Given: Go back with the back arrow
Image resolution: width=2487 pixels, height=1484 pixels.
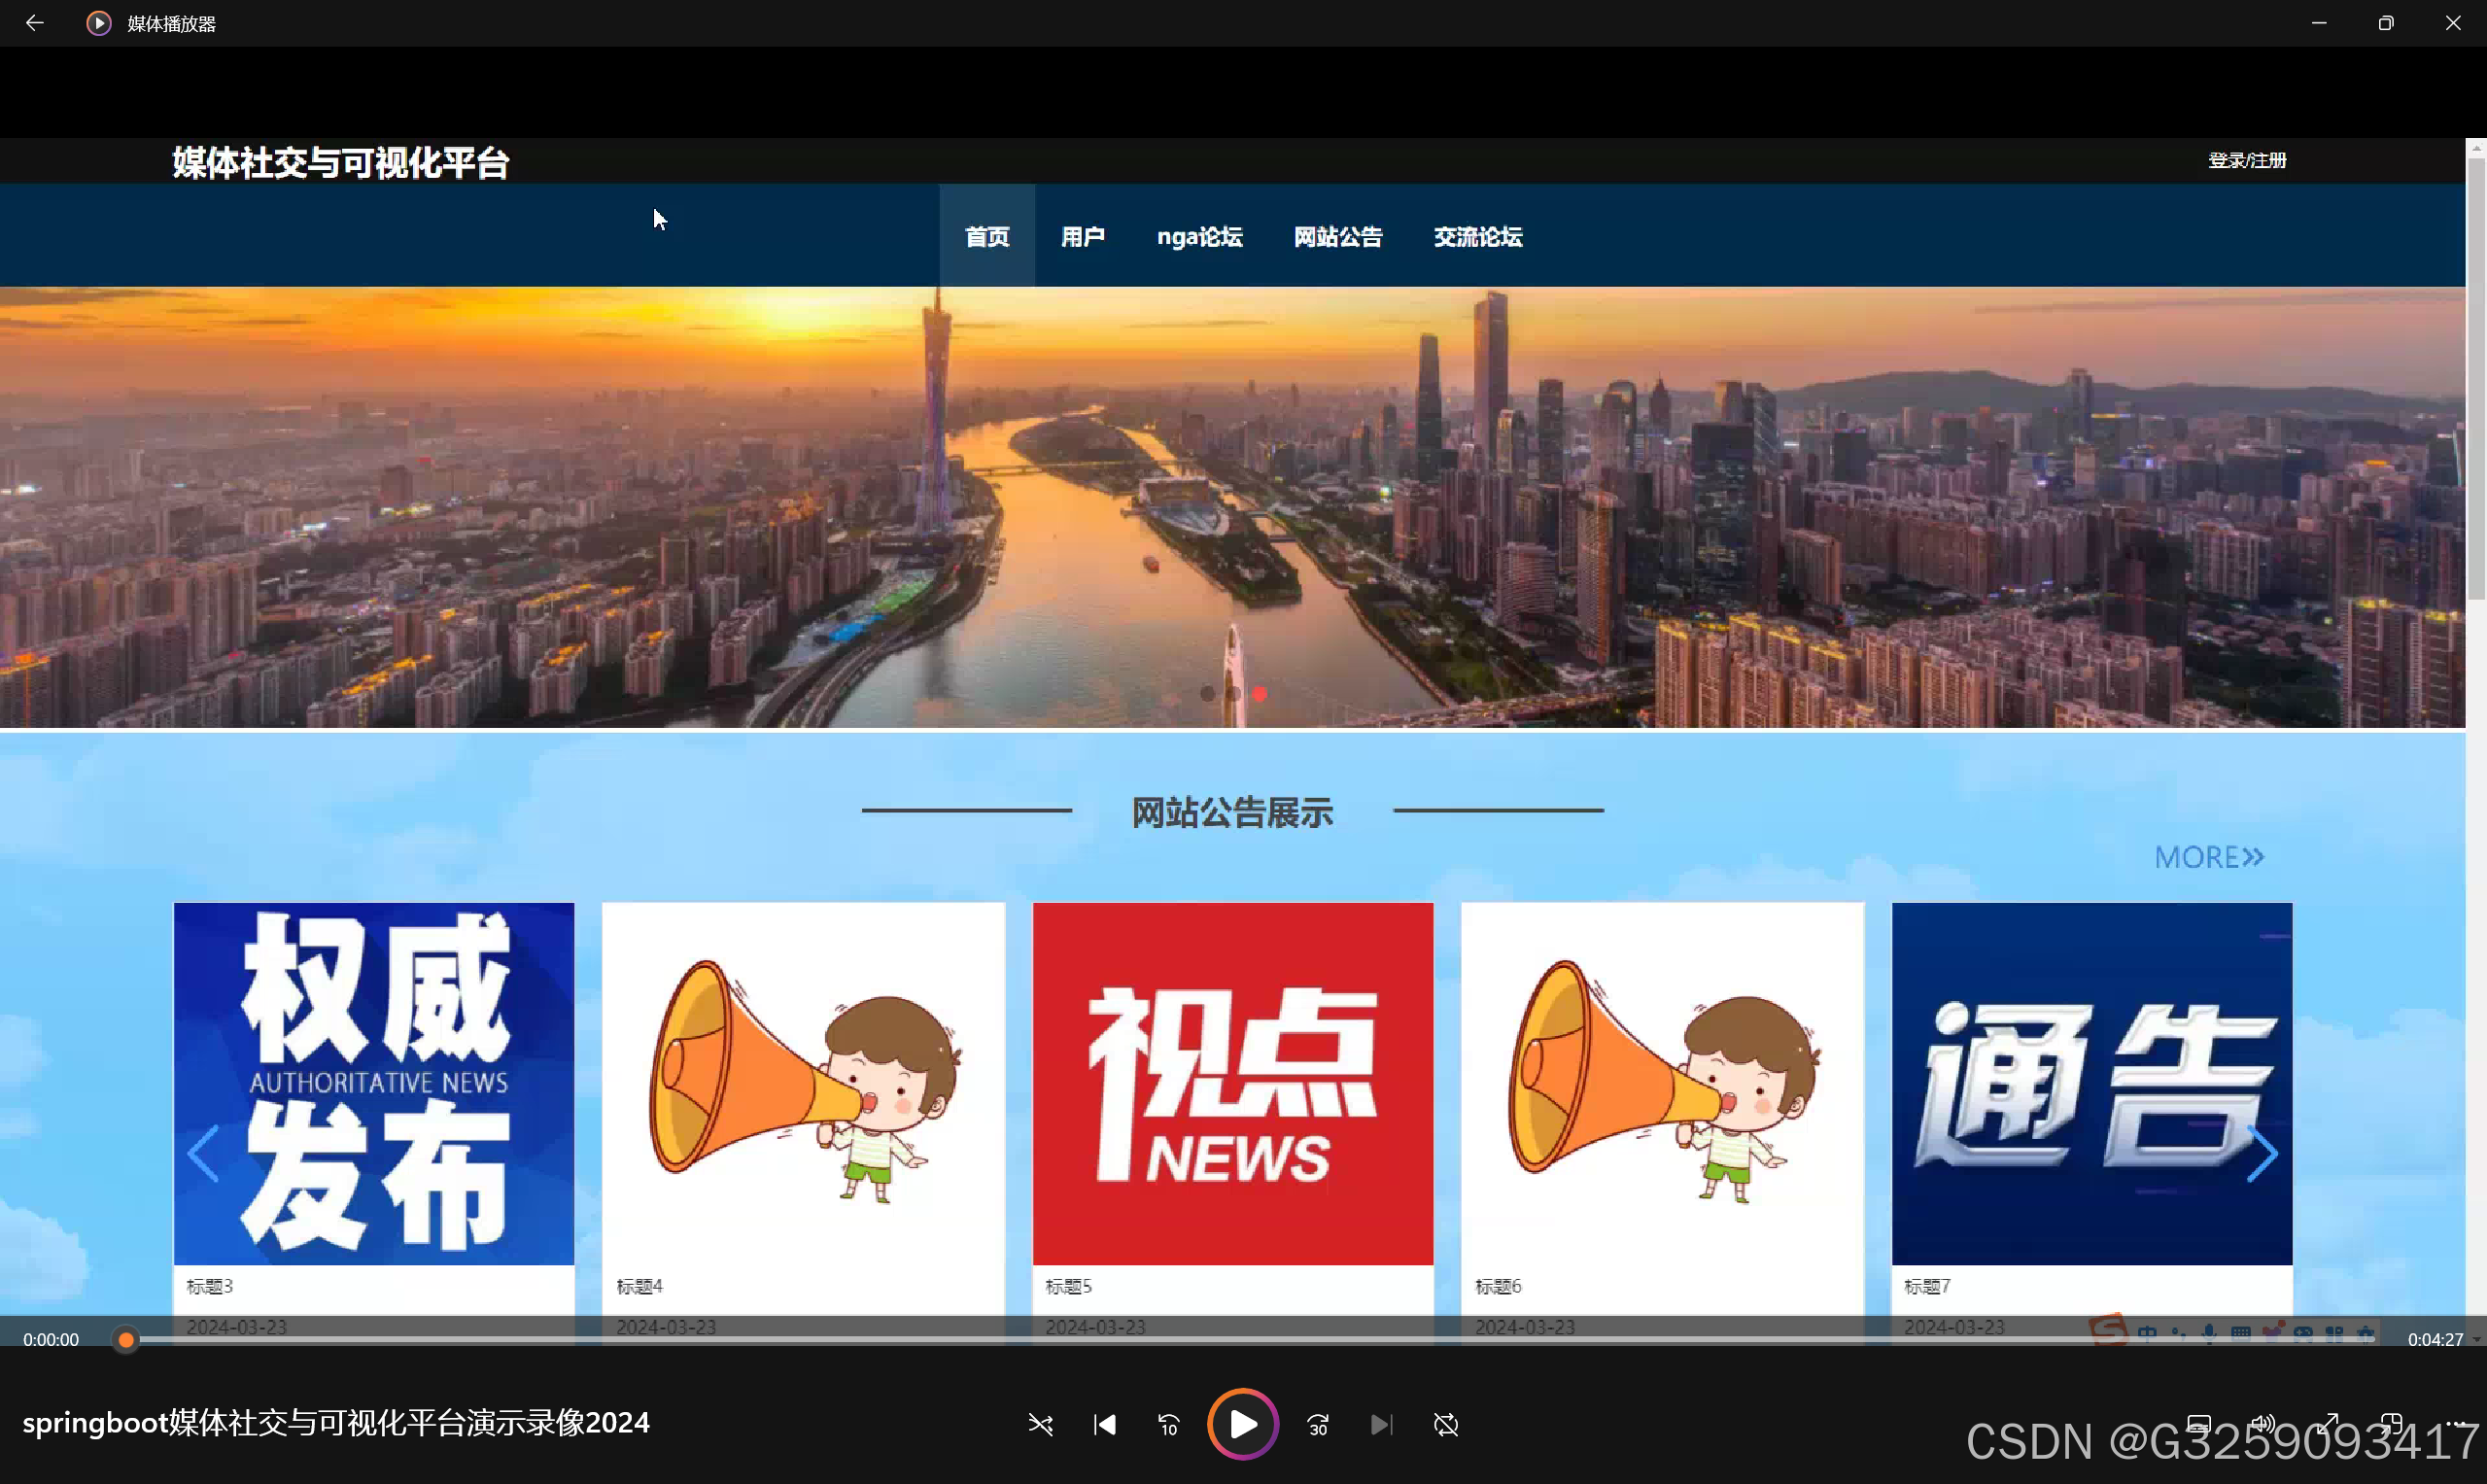Looking at the screenshot, I should (34, 23).
